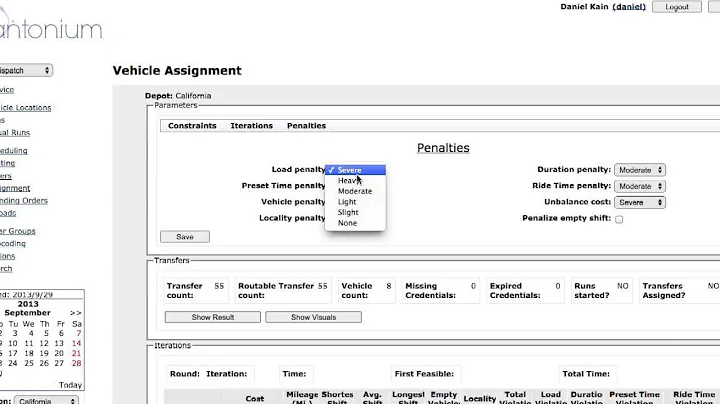This screenshot has width=720, height=404.
Task: Open the Geocoding sidebar link
Action: (12, 243)
